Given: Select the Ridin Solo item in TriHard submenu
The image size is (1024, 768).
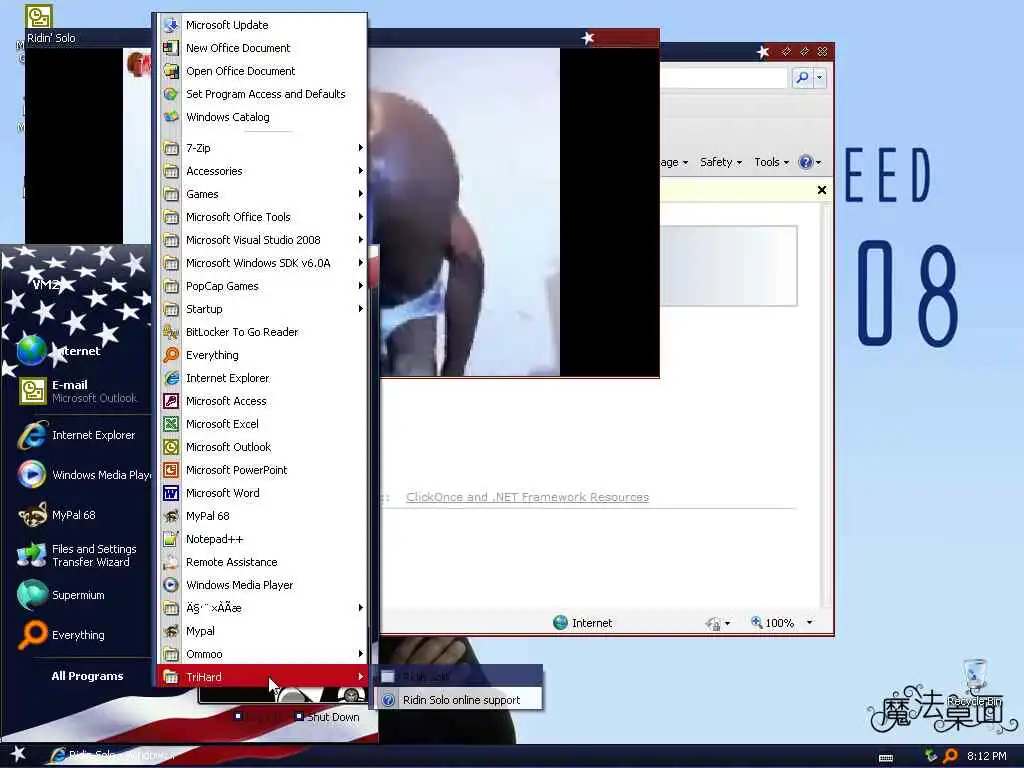Looking at the screenshot, I should [458, 677].
